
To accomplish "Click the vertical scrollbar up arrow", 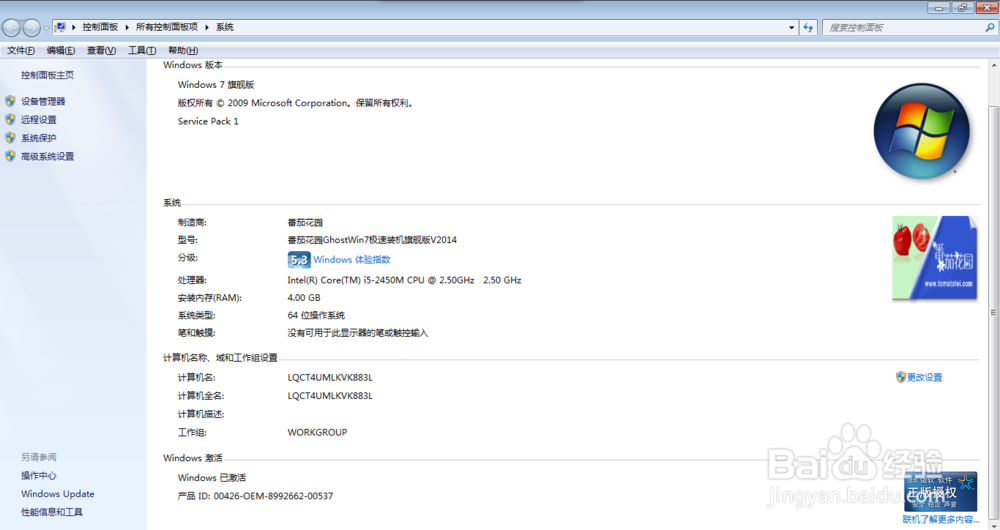I will pyautogui.click(x=994, y=66).
